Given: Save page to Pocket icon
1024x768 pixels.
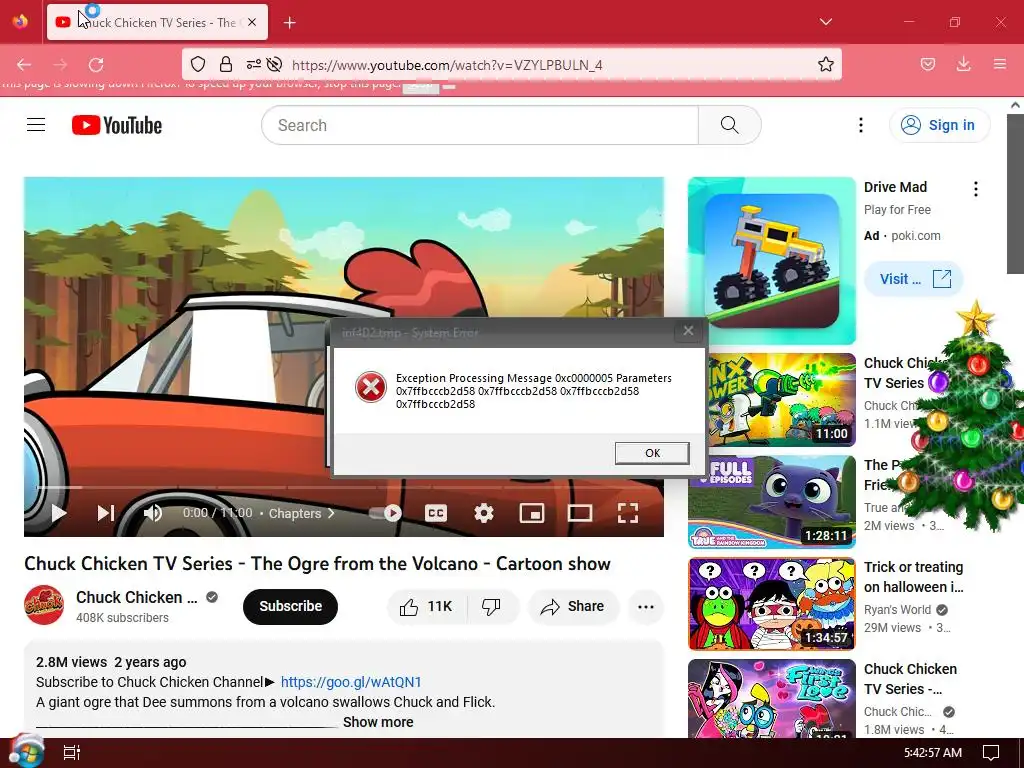Looking at the screenshot, I should [927, 64].
